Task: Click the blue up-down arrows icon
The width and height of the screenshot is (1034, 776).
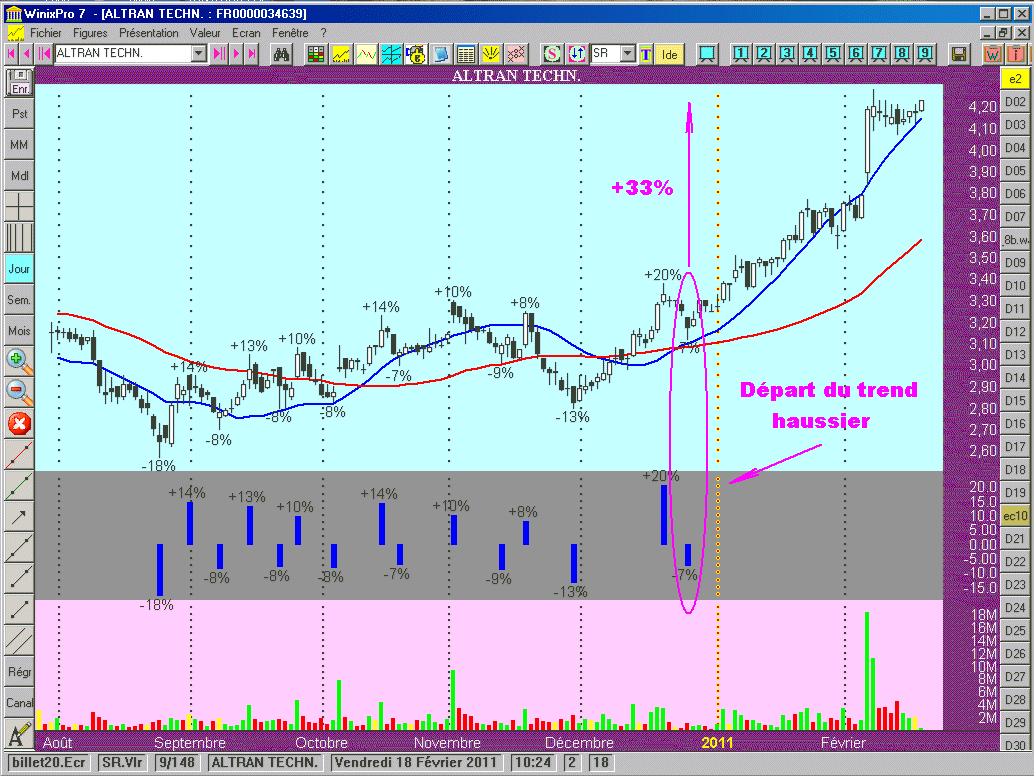Action: click(577, 54)
